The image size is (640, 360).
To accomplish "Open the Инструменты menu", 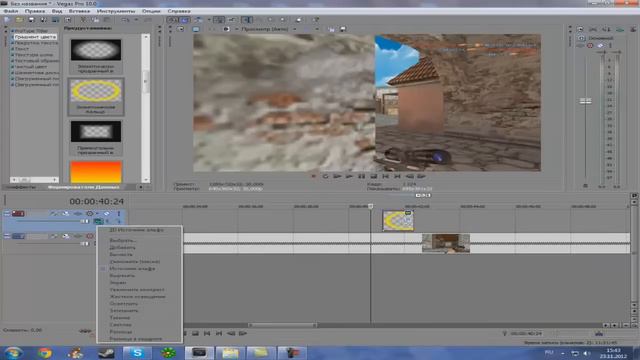I will click(x=116, y=11).
